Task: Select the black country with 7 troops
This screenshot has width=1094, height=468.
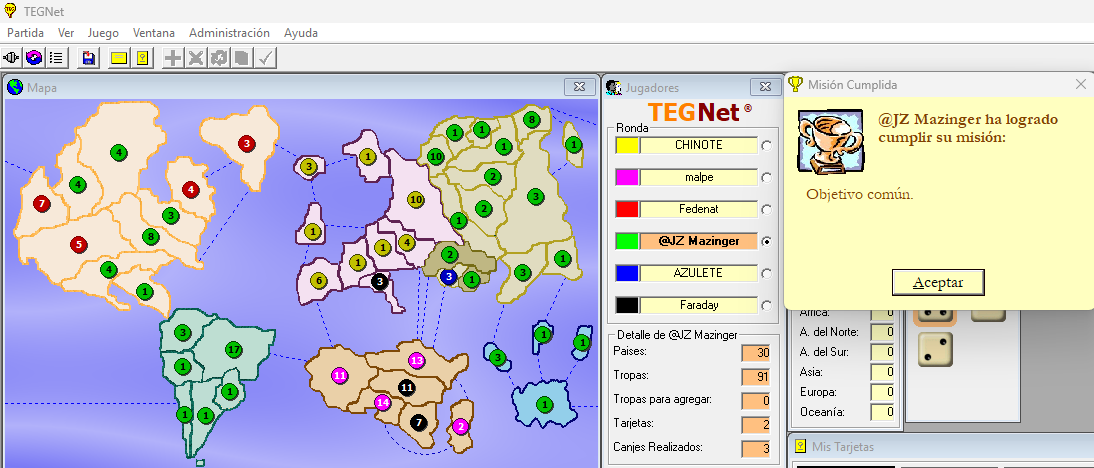Action: click(419, 422)
